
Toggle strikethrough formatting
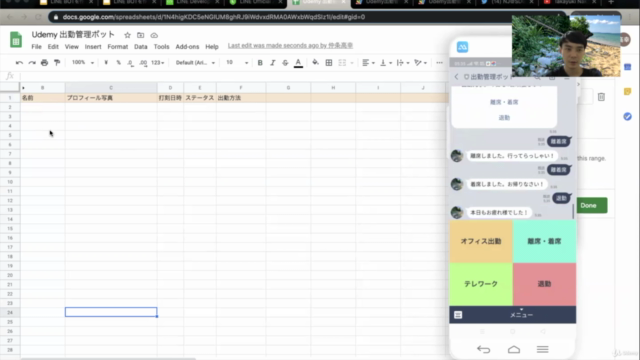(x=285, y=63)
